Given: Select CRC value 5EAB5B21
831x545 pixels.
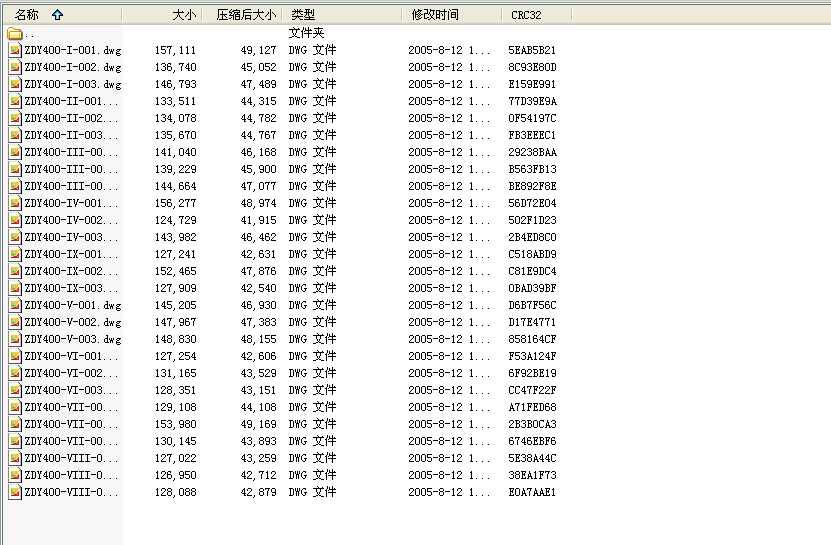Looking at the screenshot, I should (x=532, y=50).
